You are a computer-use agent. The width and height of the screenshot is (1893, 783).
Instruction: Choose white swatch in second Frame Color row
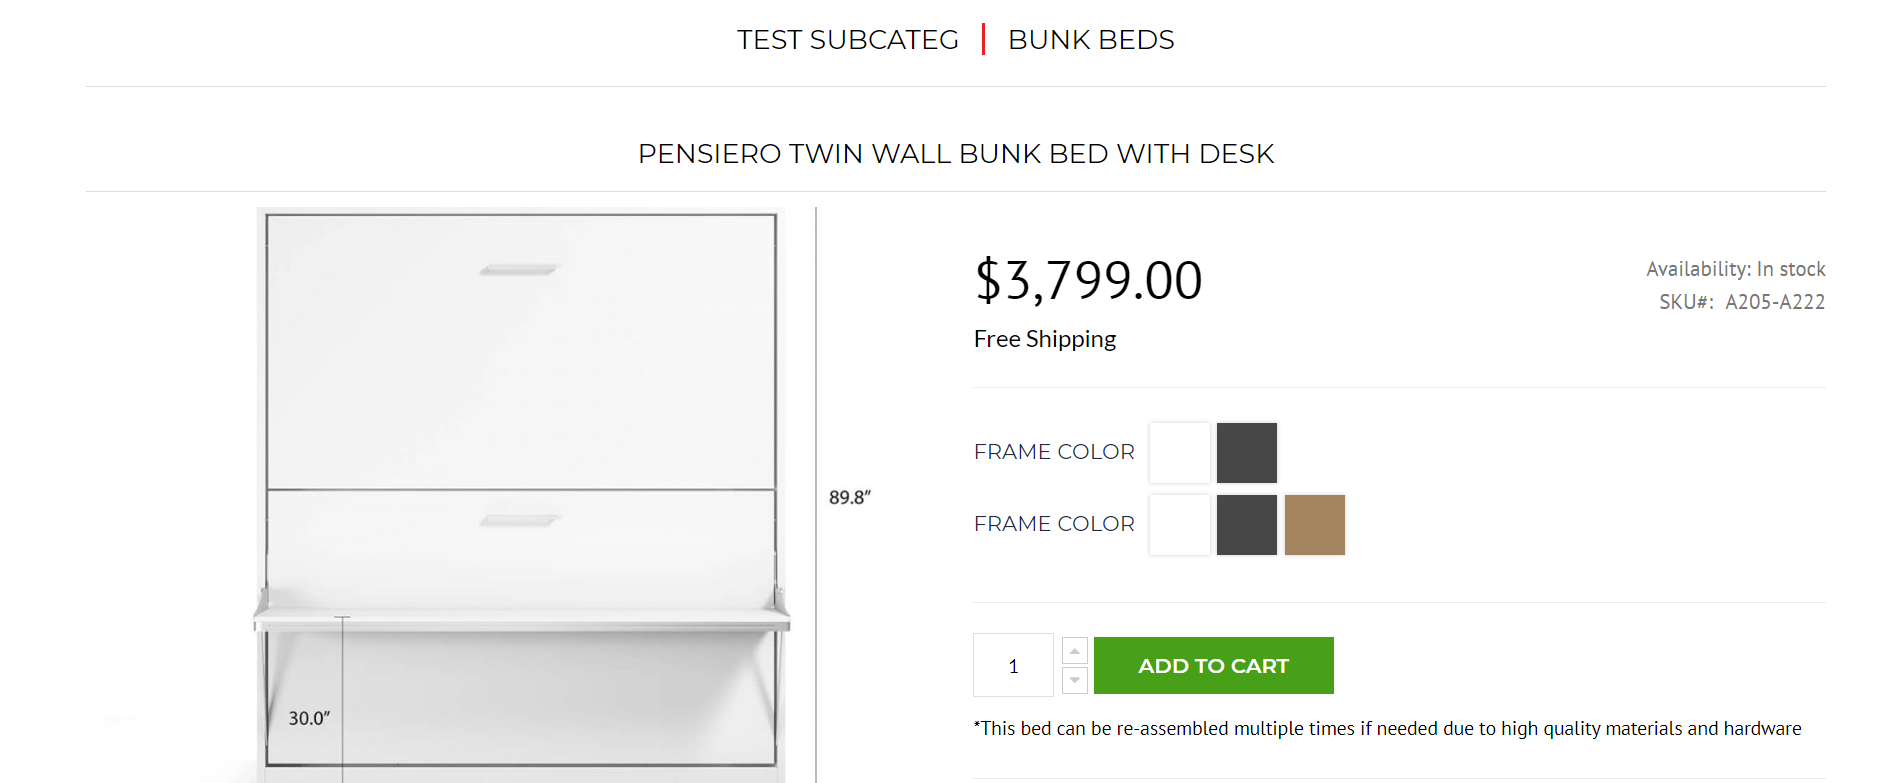click(1180, 525)
